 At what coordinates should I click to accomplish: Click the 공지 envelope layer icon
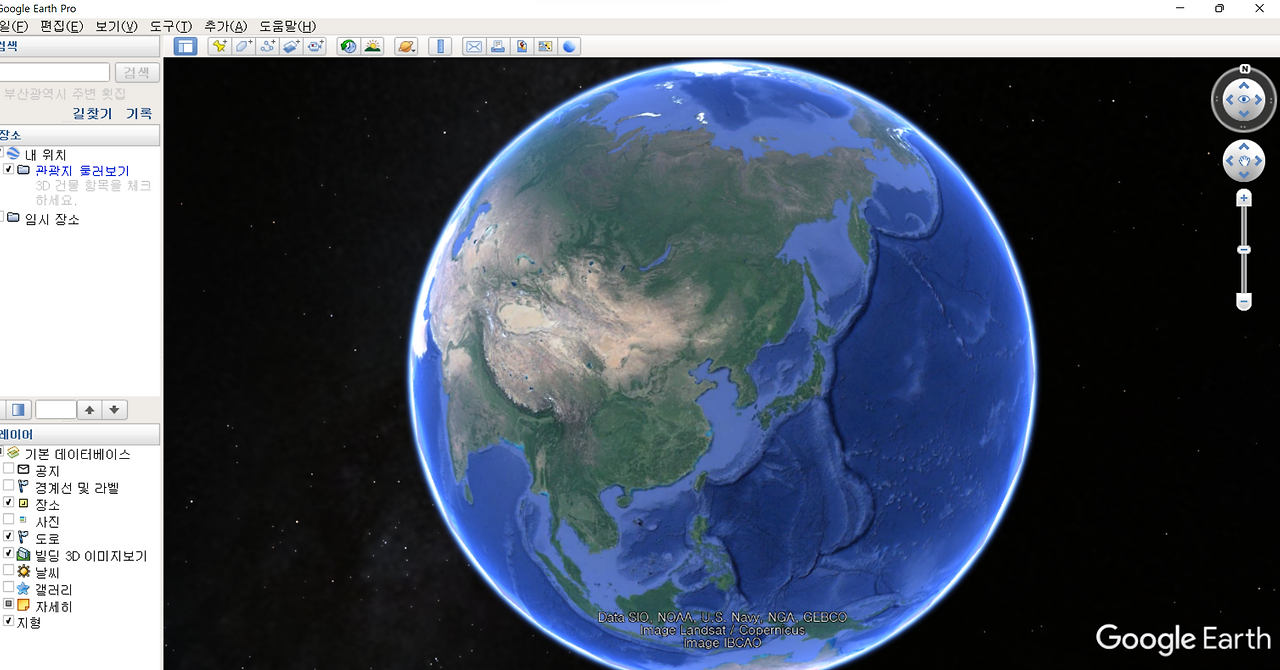click(x=24, y=470)
